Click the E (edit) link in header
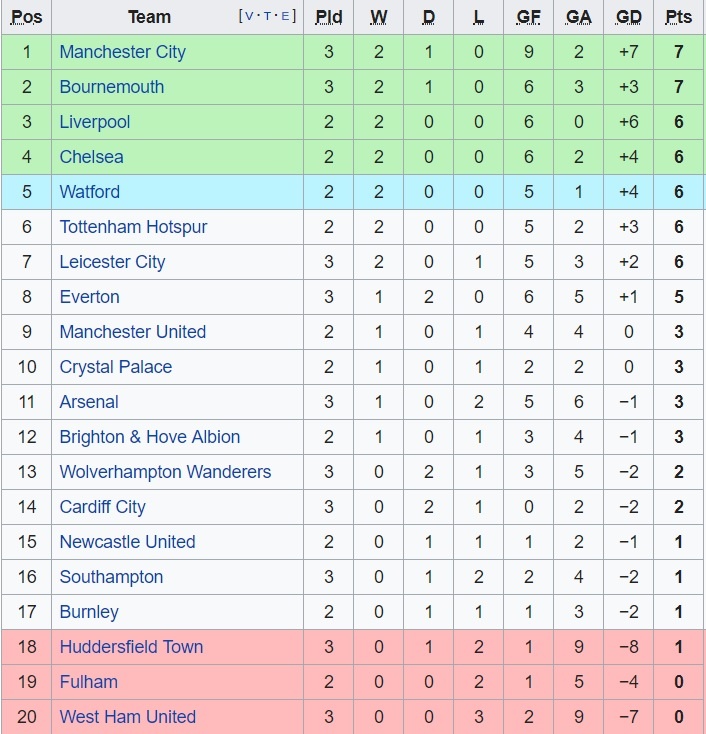 (x=286, y=16)
